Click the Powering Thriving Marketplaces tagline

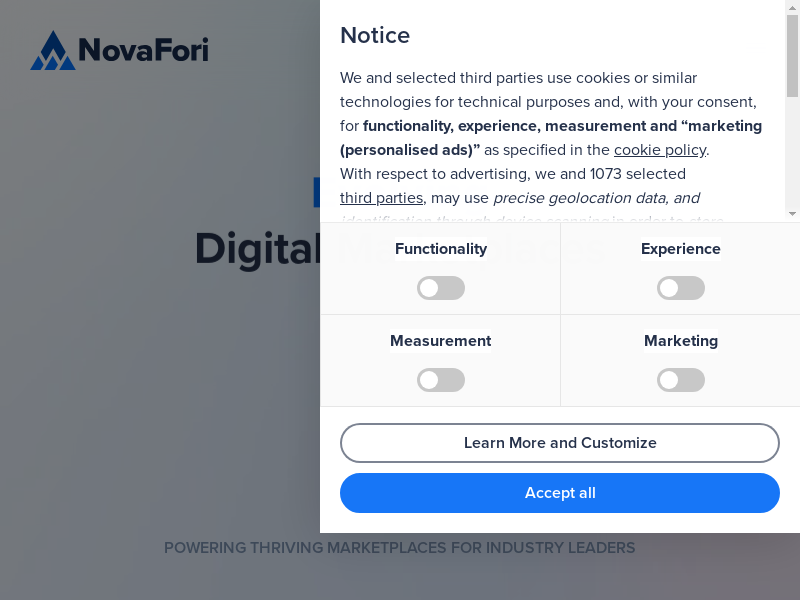399,548
